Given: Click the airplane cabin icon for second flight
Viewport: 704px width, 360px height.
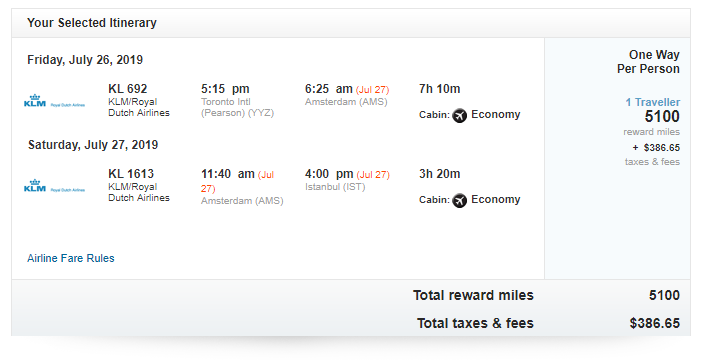Looking at the screenshot, I should click(x=459, y=200).
